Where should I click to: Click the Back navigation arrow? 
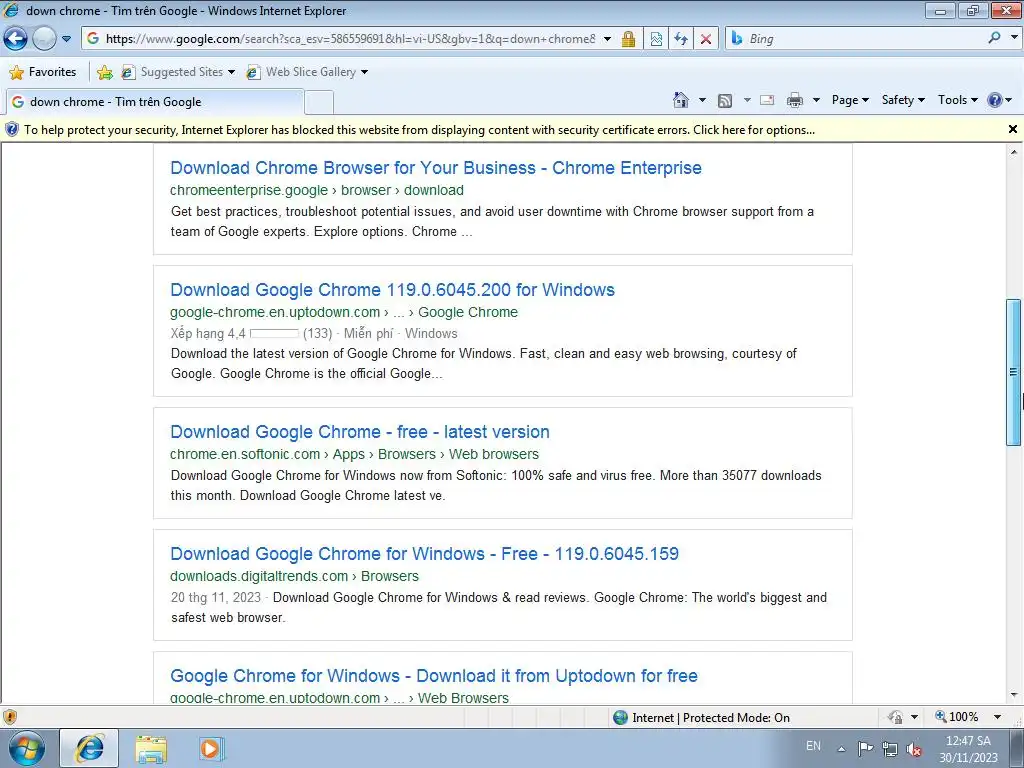[16, 39]
